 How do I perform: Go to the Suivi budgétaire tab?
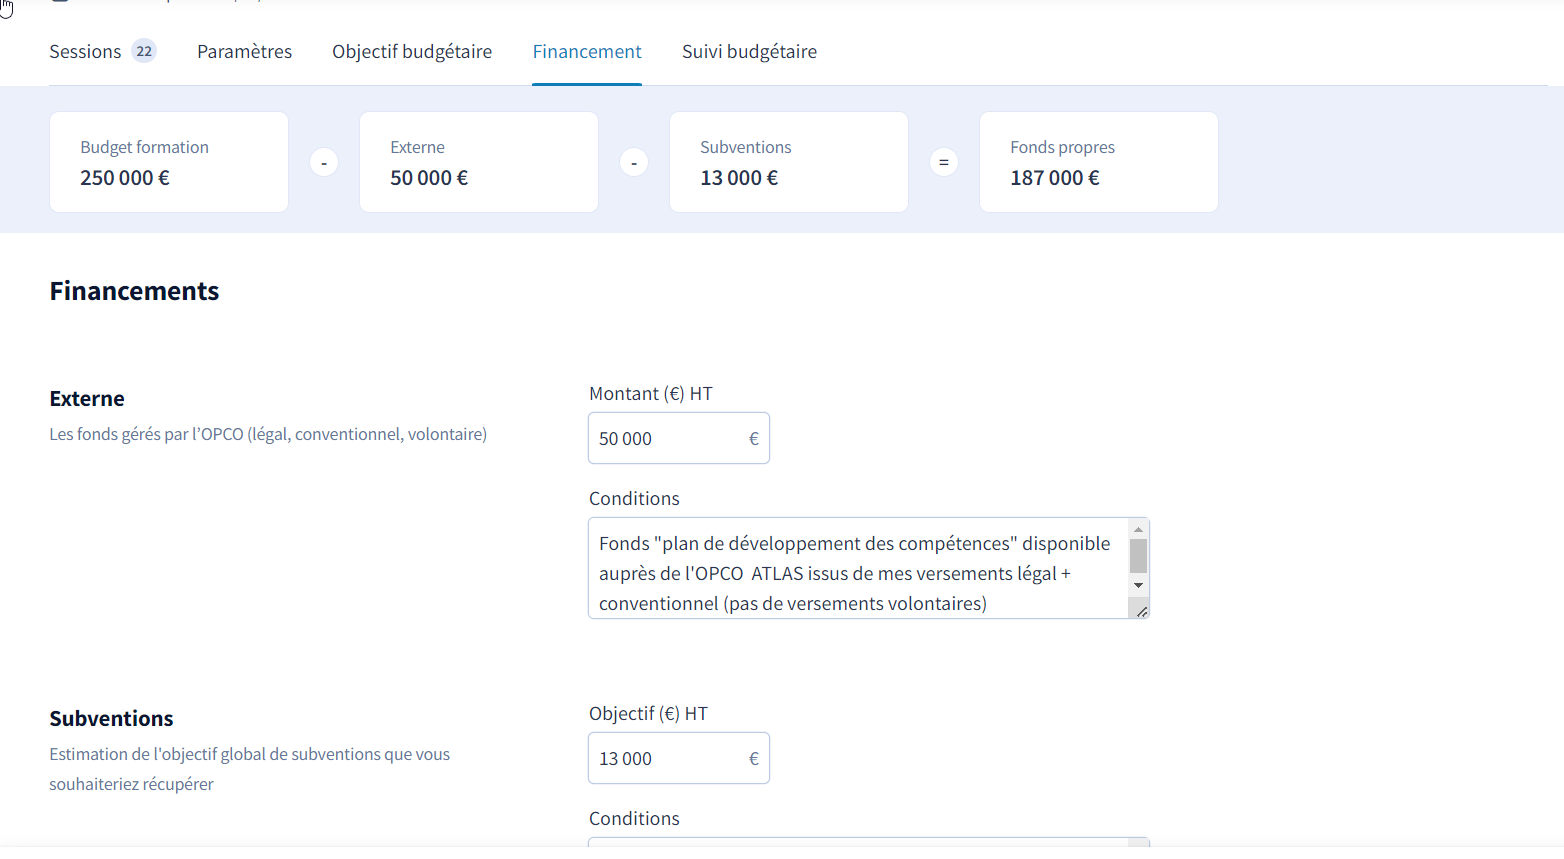749,52
